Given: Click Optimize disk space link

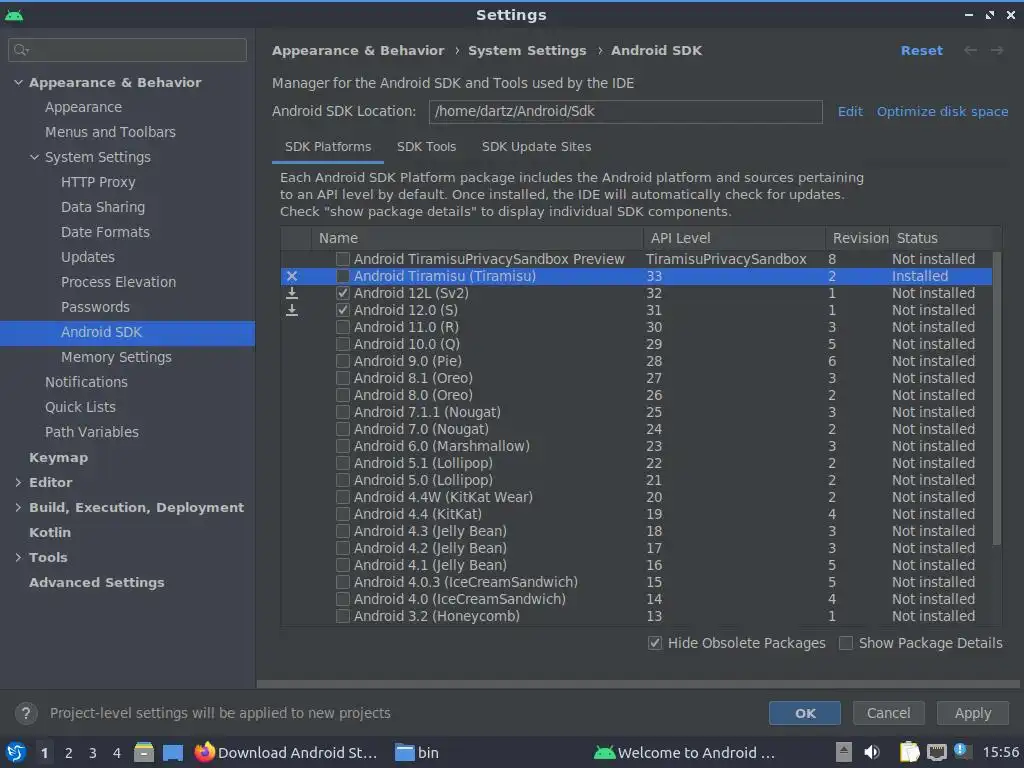Looking at the screenshot, I should point(942,112).
